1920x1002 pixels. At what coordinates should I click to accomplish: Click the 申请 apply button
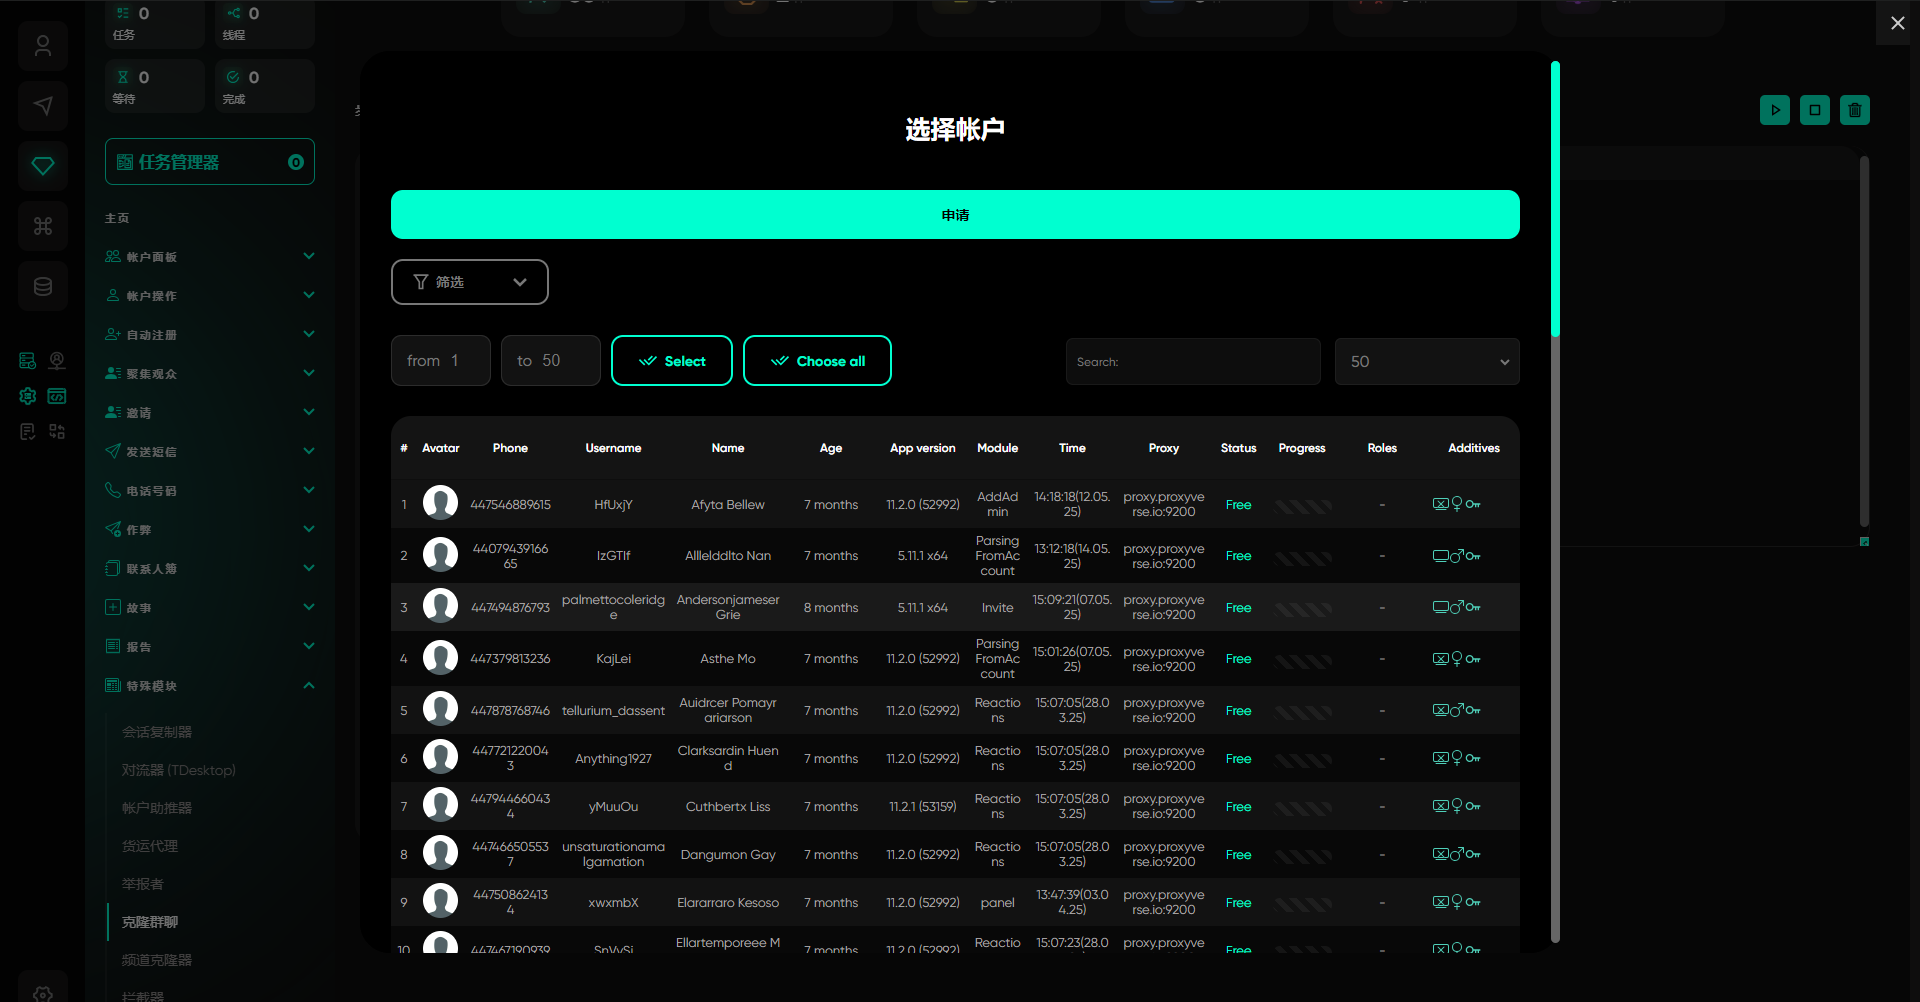click(954, 215)
